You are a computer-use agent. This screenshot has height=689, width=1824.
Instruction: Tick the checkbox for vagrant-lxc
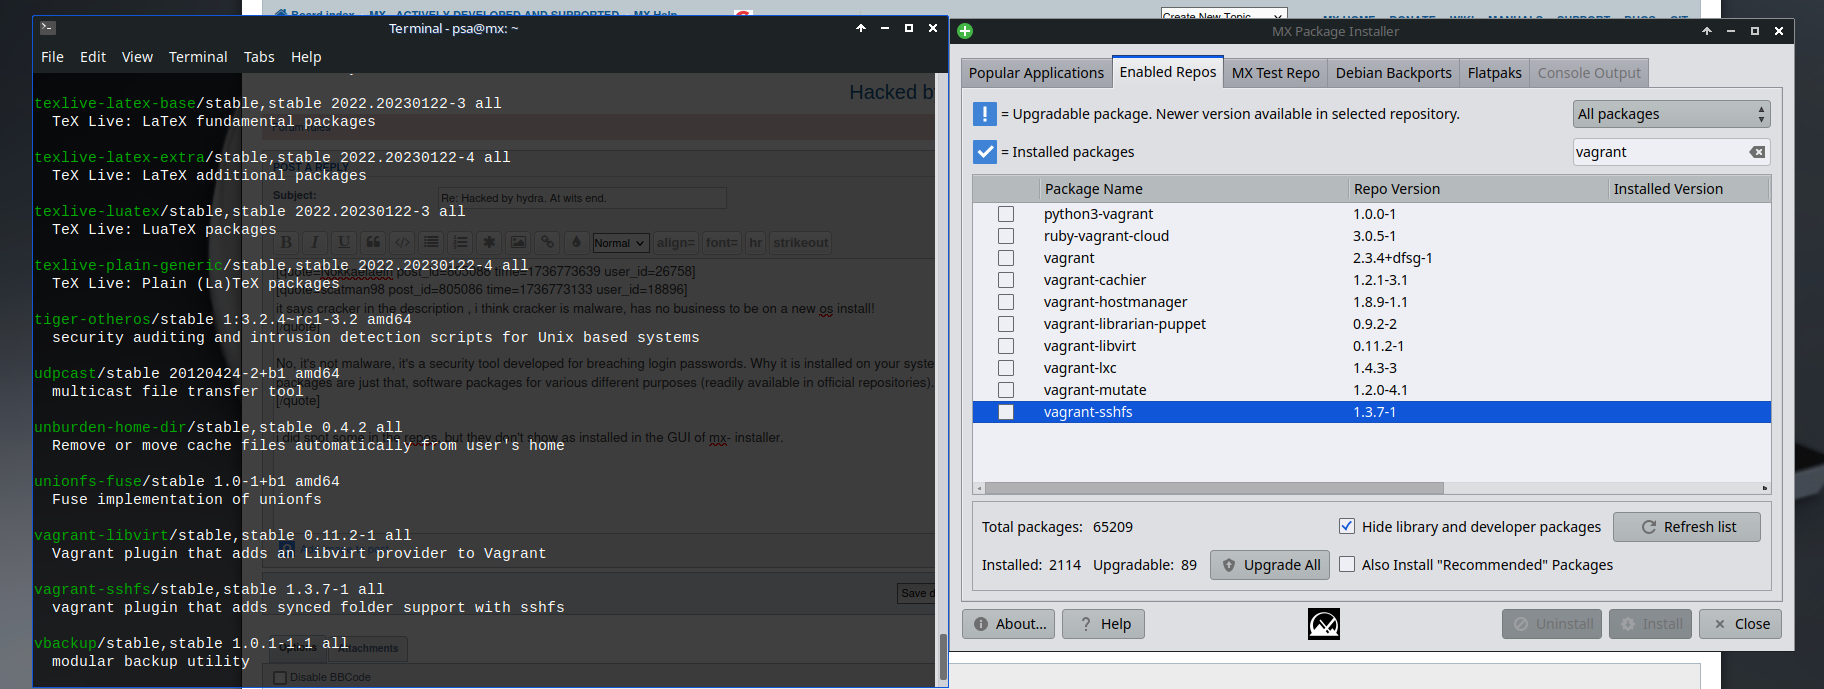pos(1006,368)
